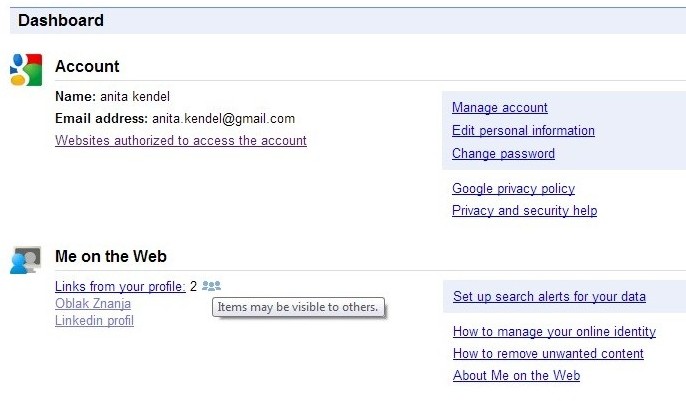Click the shared visibility people icon
The height and width of the screenshot is (401, 686).
tap(210, 286)
